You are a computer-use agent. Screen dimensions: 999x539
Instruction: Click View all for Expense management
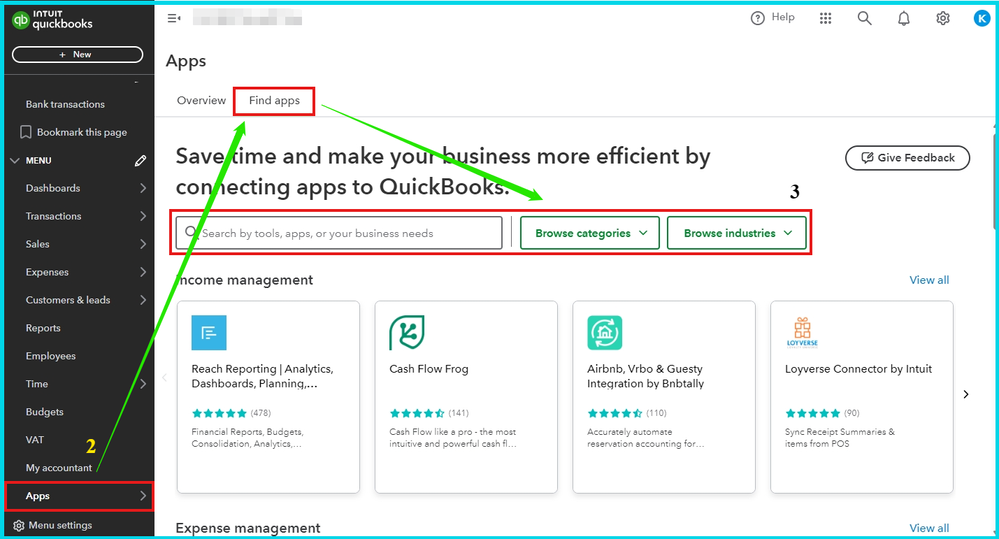(x=929, y=528)
